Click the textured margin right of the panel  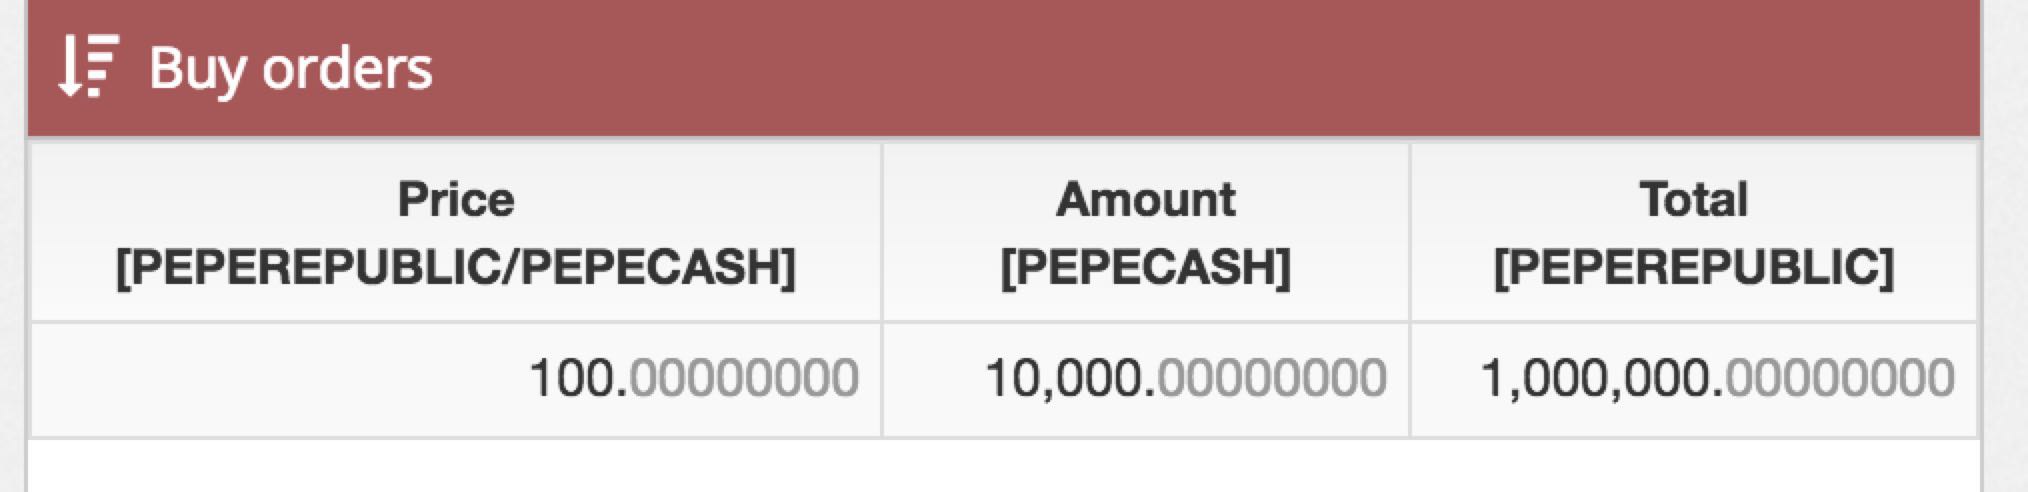(2005, 246)
